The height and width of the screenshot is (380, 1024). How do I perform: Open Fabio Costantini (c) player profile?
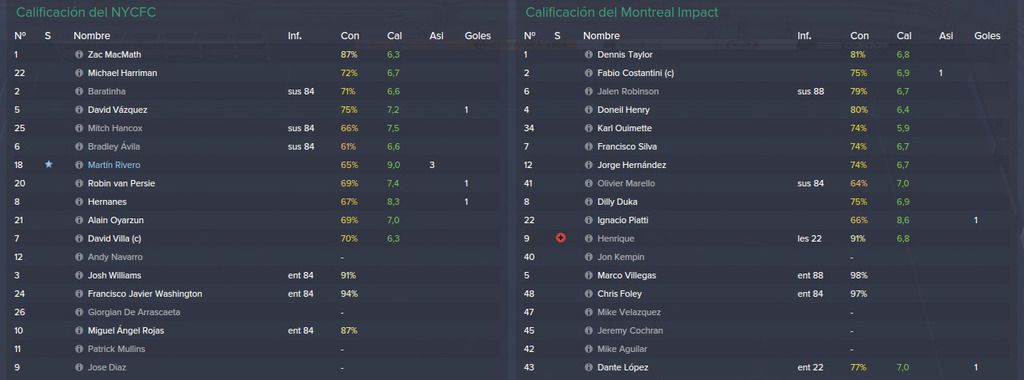[635, 73]
